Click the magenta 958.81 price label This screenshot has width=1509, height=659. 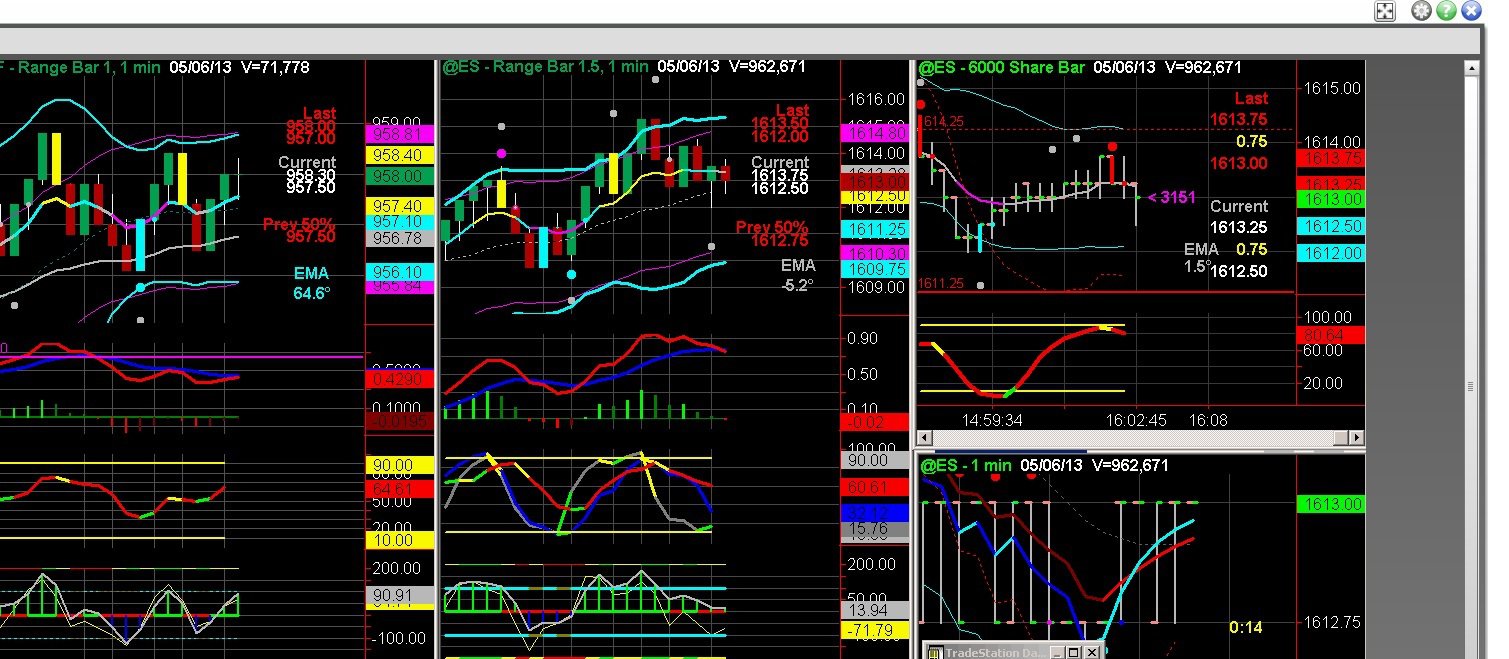click(400, 133)
